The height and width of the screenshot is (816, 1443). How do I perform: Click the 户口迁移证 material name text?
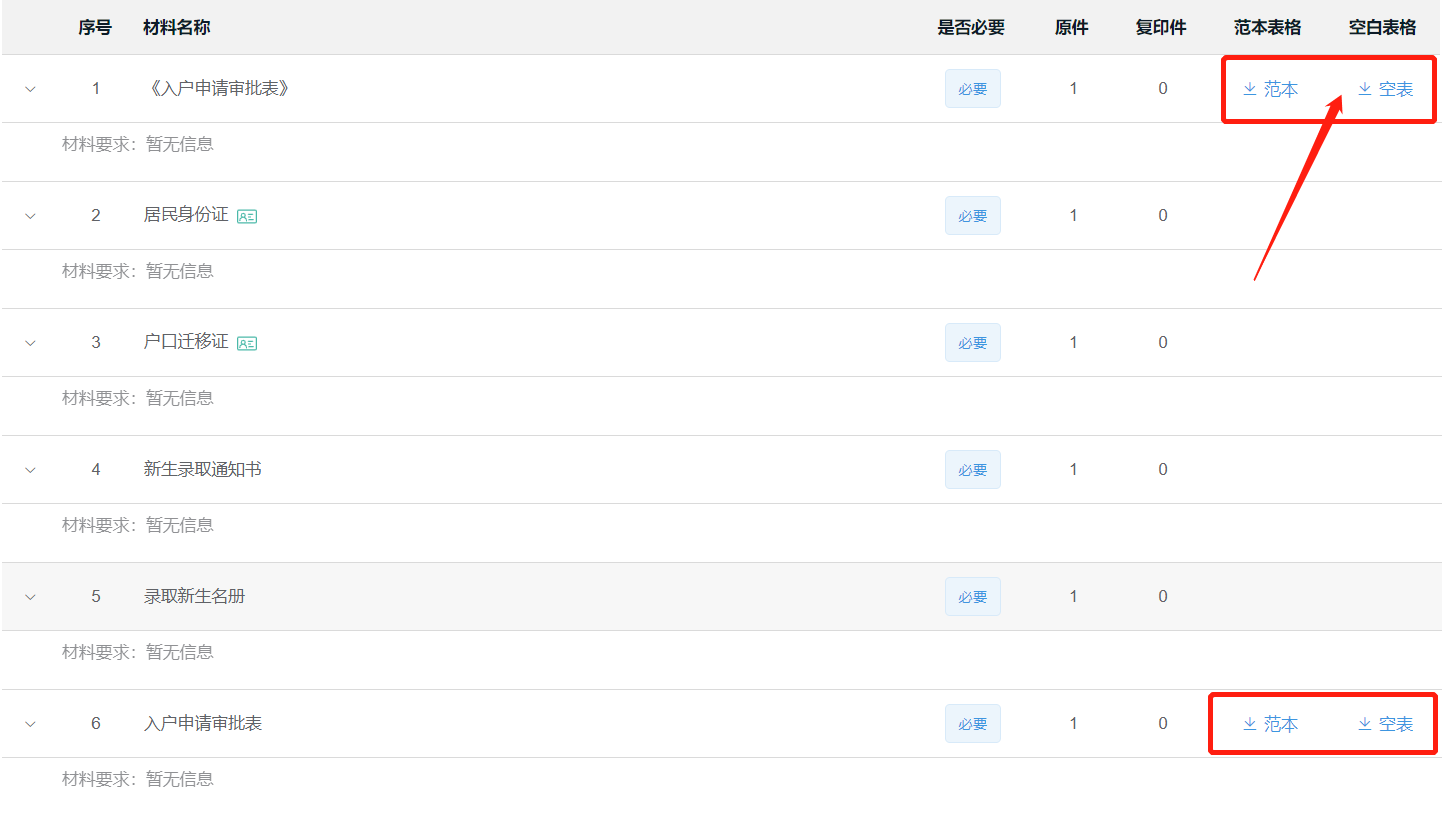coord(186,342)
